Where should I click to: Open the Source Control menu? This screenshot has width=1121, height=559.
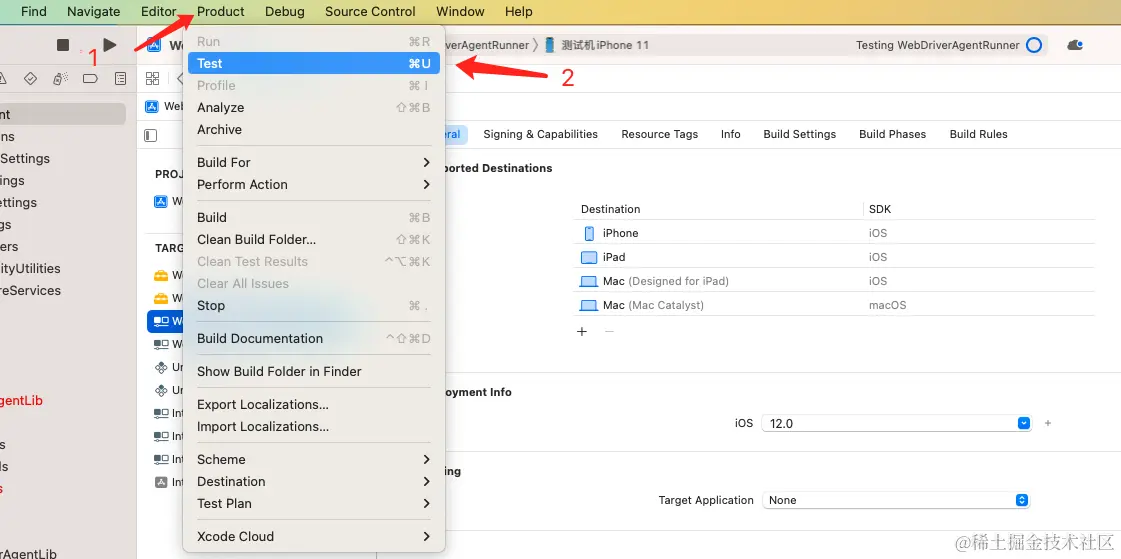click(x=370, y=11)
